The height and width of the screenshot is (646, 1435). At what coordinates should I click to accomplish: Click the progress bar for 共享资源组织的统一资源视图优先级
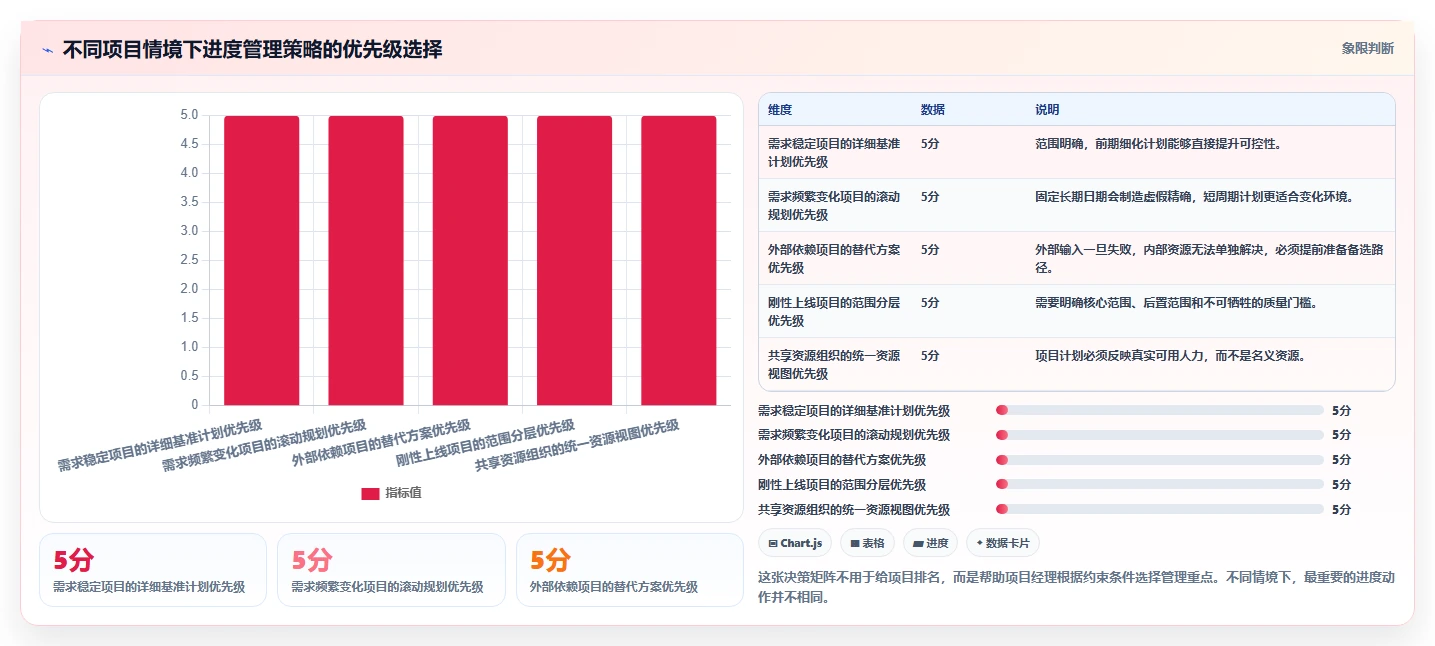[1160, 509]
